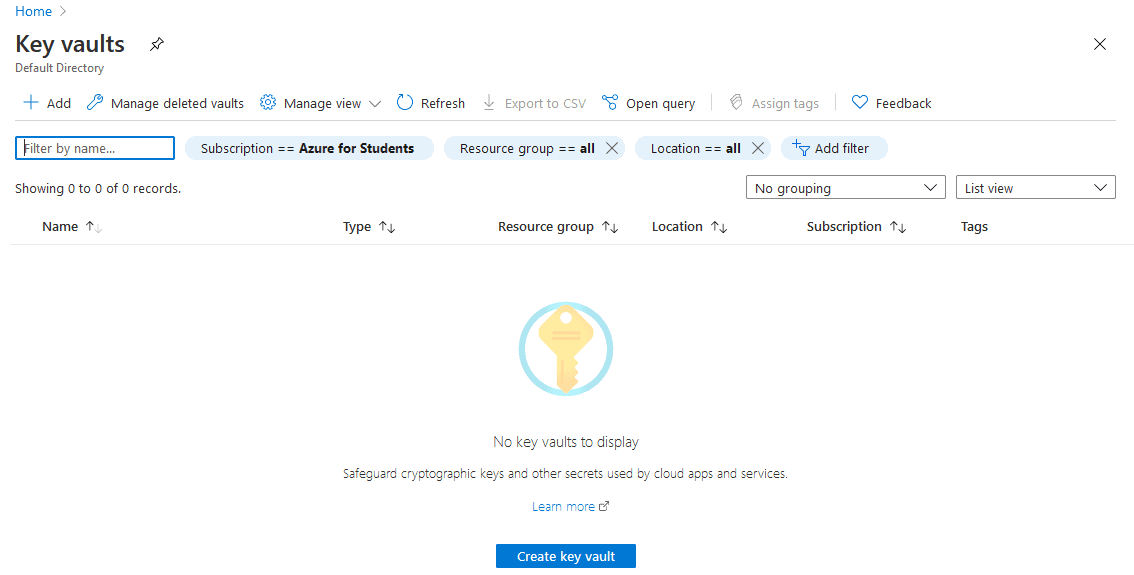Open the Feedback heart button
Screen dimensions: 1134x575
pyautogui.click(x=891, y=103)
